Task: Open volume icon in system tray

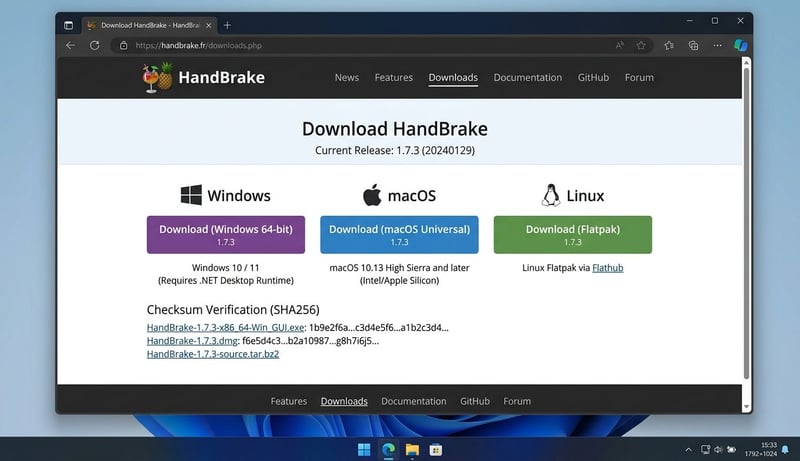Action: coord(718,449)
